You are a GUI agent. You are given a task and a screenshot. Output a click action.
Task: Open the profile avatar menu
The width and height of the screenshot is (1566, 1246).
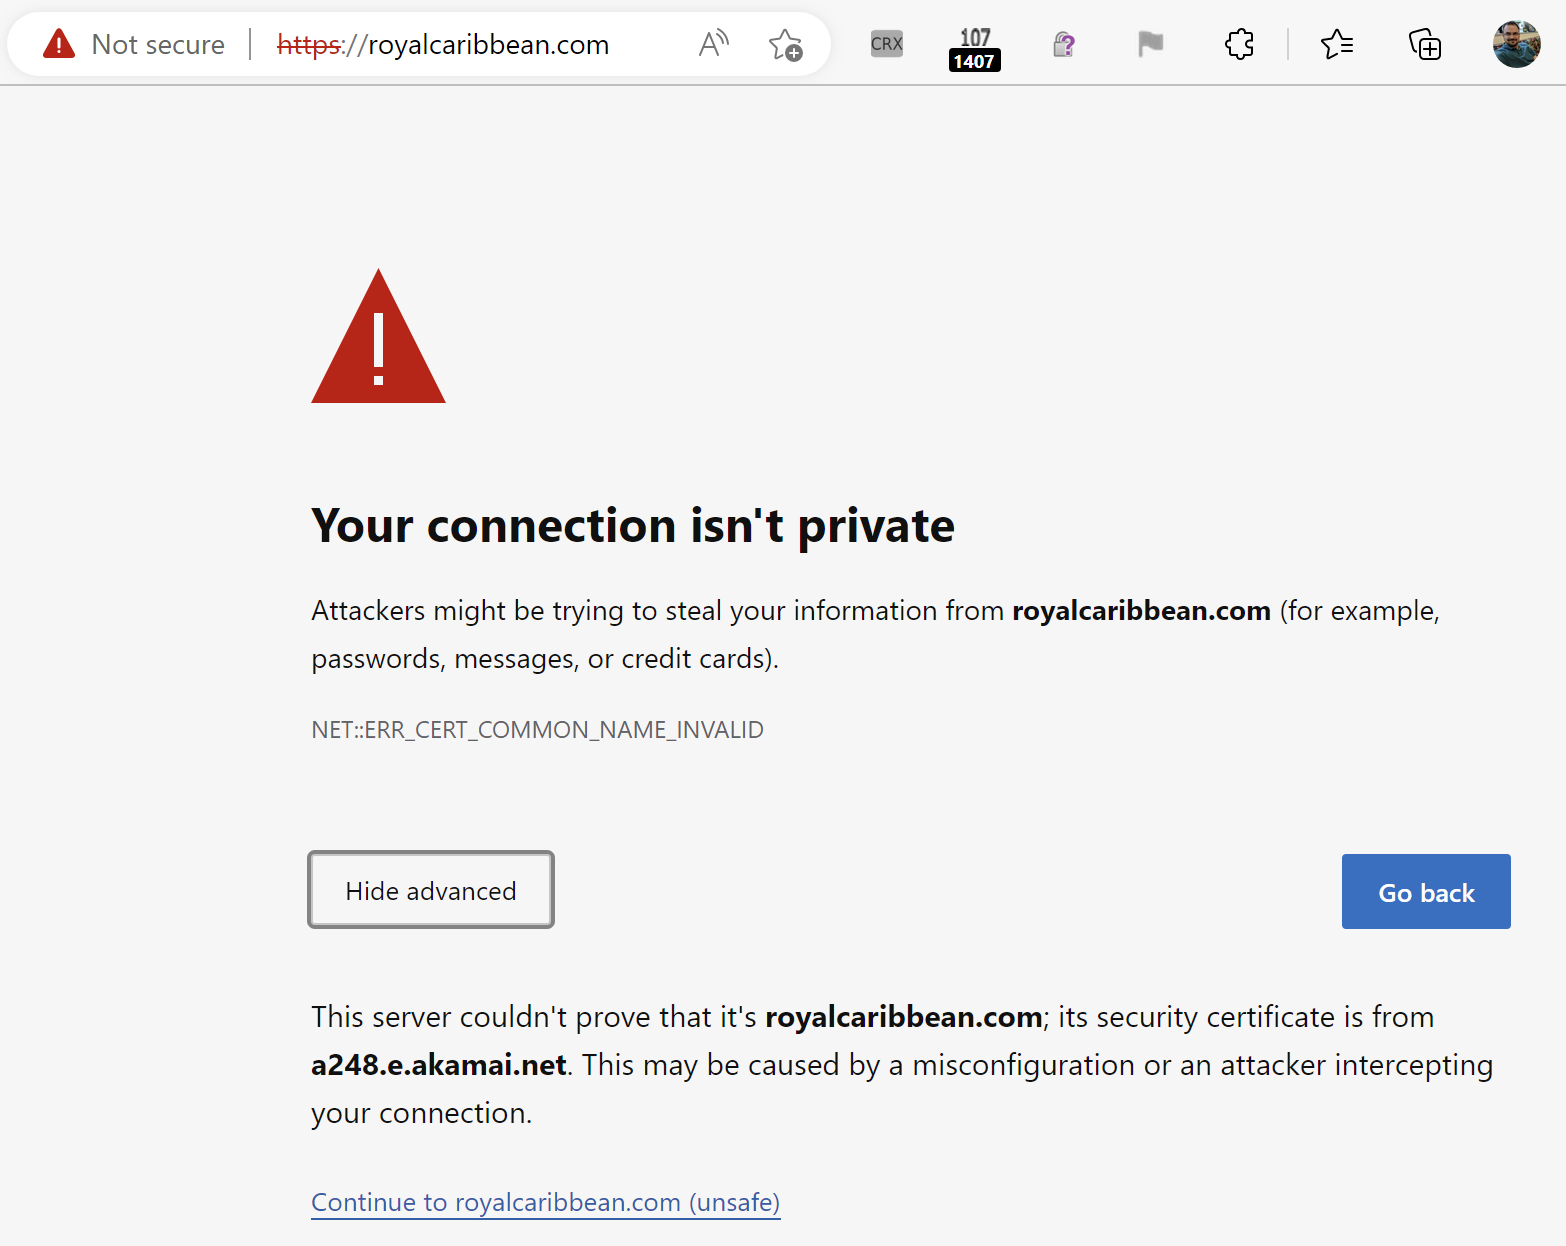pos(1516,44)
